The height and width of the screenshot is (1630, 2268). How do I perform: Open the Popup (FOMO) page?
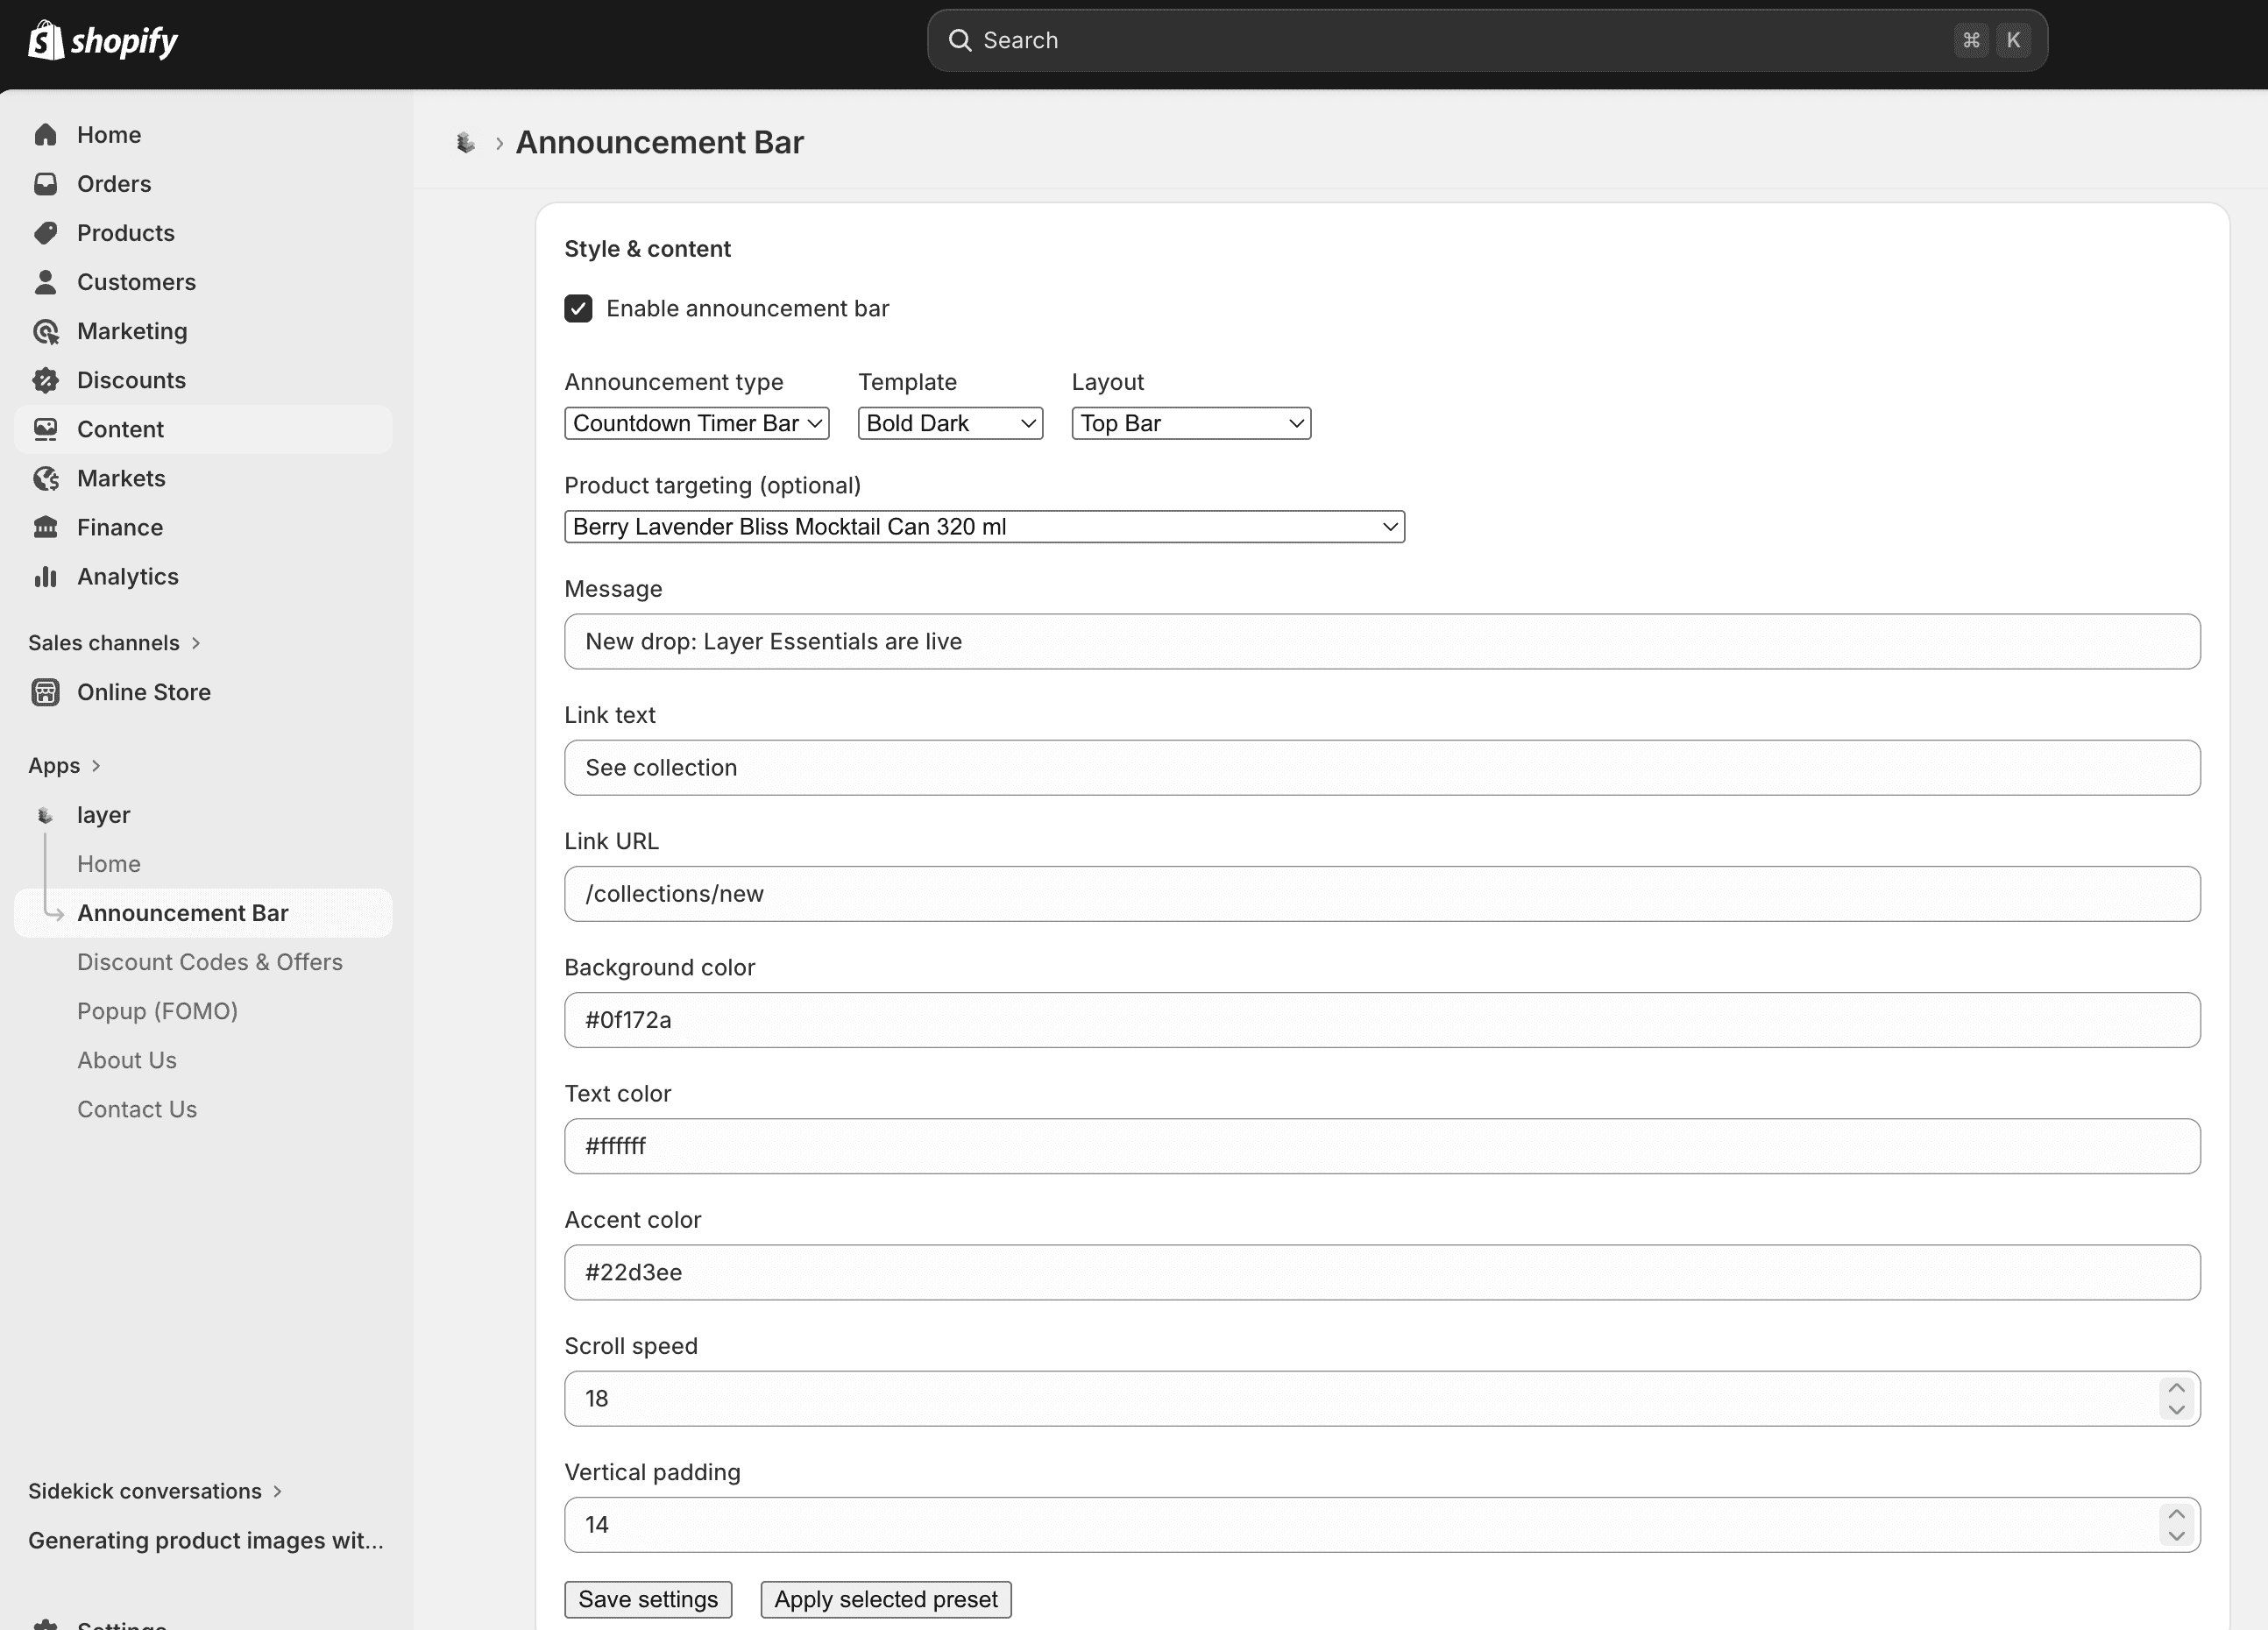(157, 1010)
